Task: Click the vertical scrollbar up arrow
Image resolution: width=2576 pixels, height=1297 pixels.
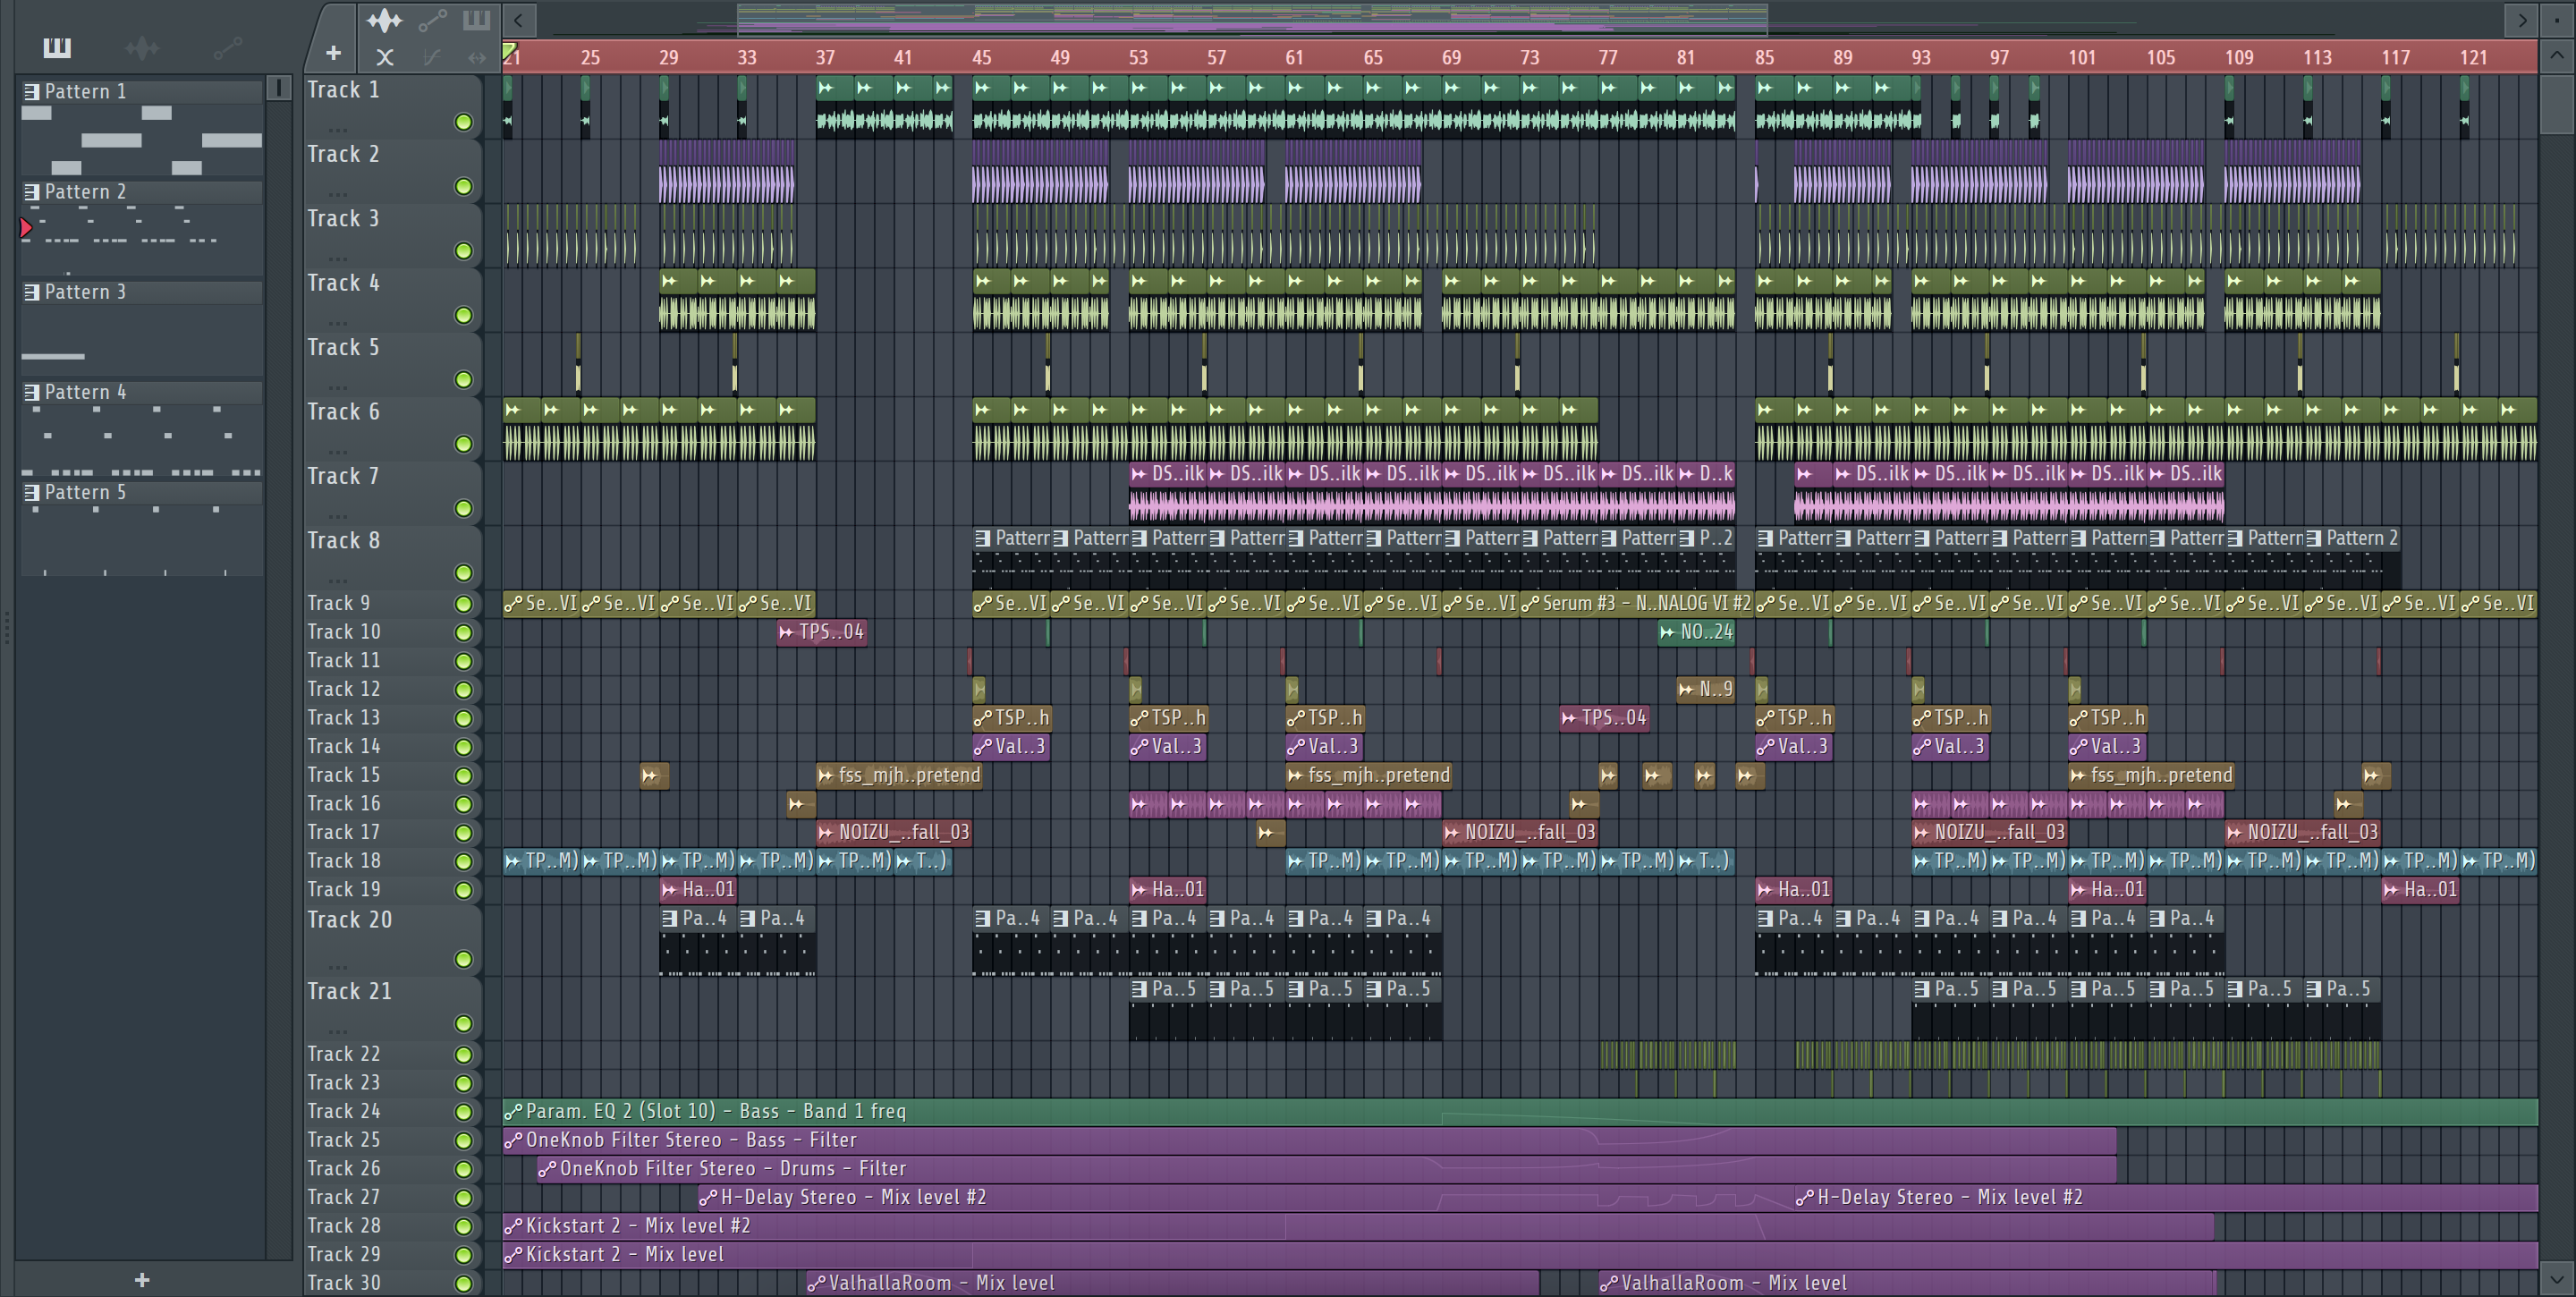Action: pos(2556,55)
